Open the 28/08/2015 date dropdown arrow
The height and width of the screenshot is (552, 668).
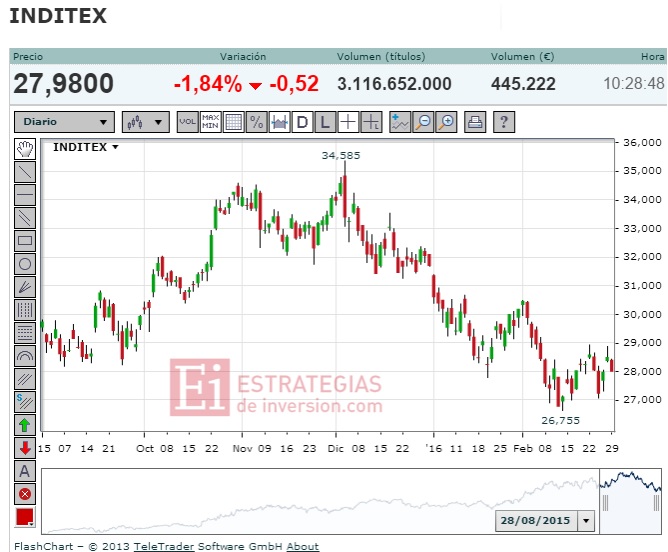click(586, 520)
